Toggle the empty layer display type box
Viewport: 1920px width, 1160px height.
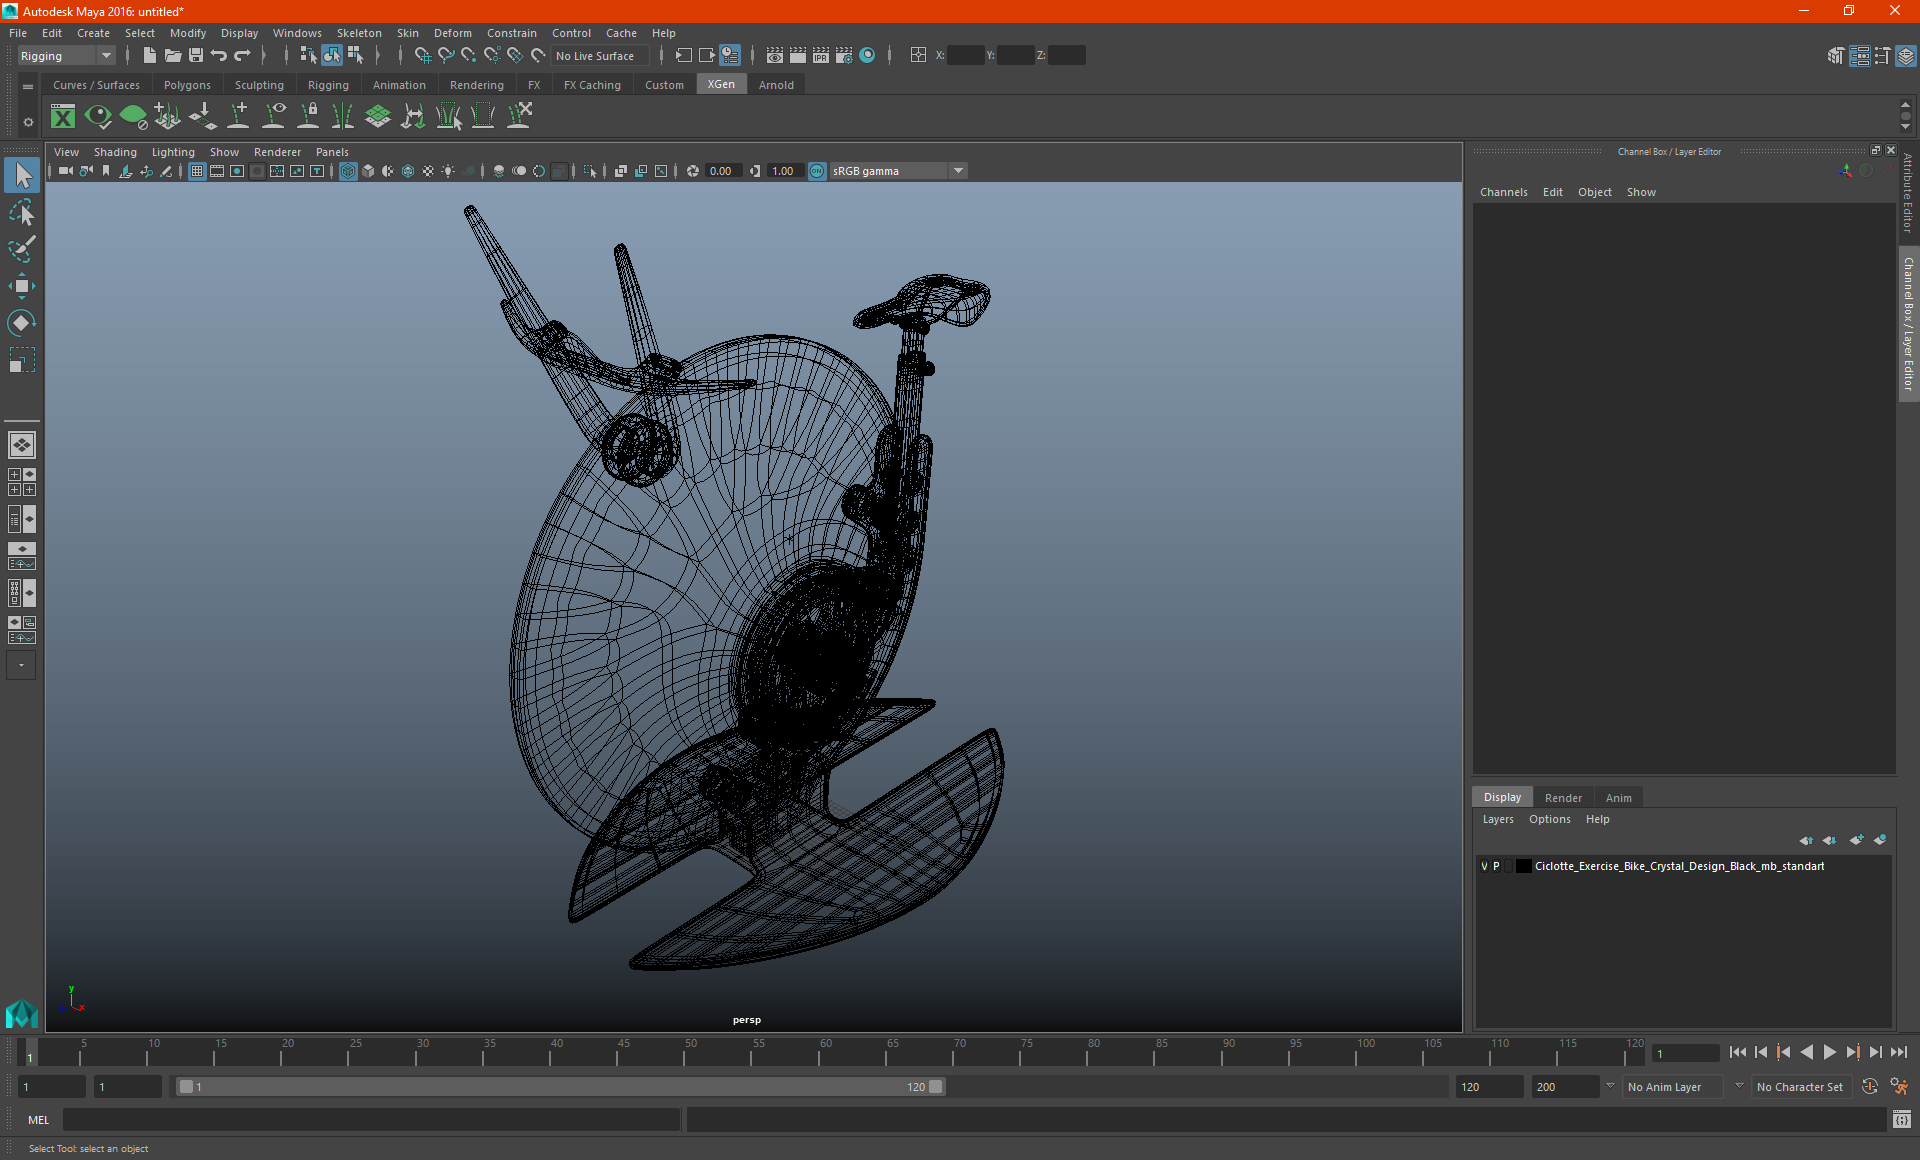point(1508,866)
